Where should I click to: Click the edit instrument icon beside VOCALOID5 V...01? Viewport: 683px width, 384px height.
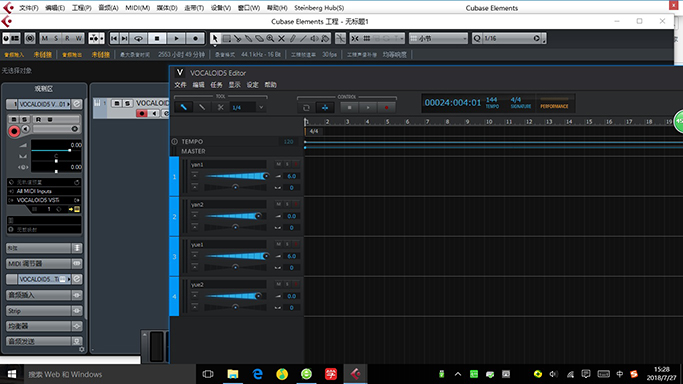(77, 104)
